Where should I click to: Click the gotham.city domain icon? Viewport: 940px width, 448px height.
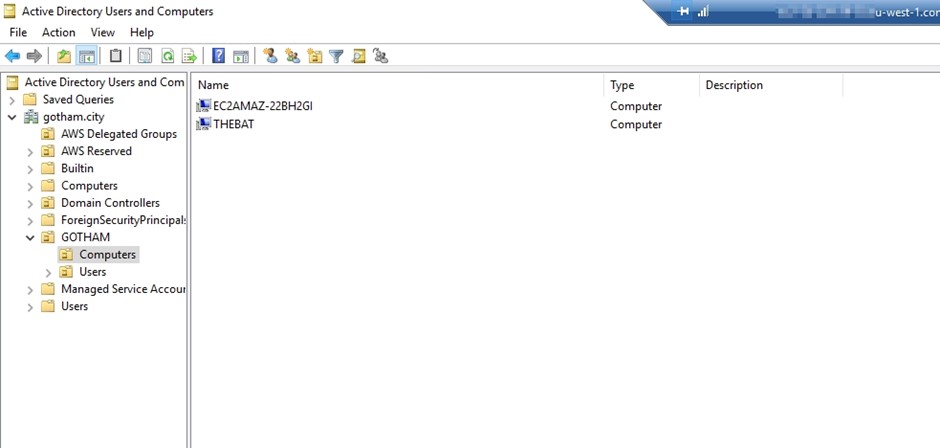click(x=31, y=117)
